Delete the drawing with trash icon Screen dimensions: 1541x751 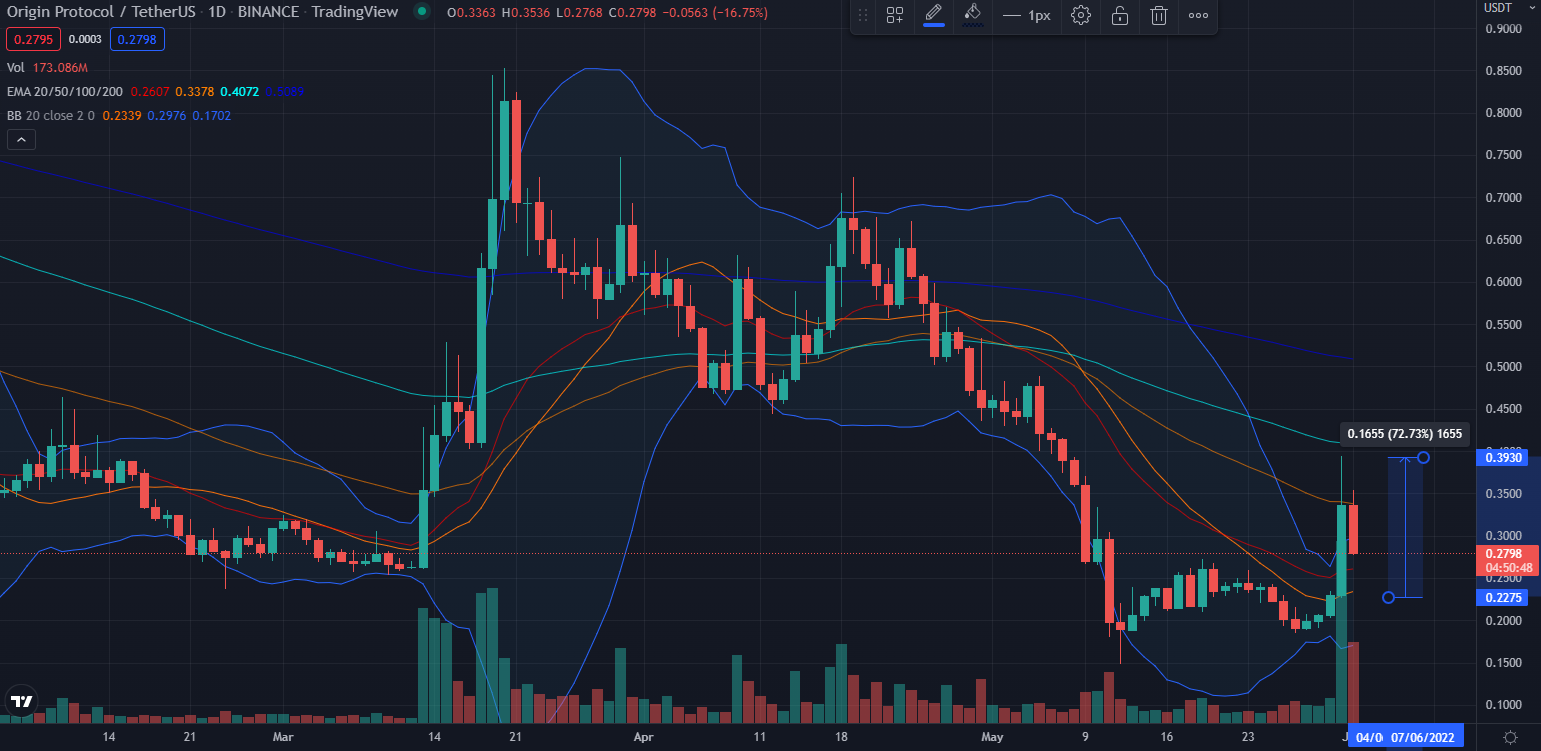pyautogui.click(x=1158, y=16)
